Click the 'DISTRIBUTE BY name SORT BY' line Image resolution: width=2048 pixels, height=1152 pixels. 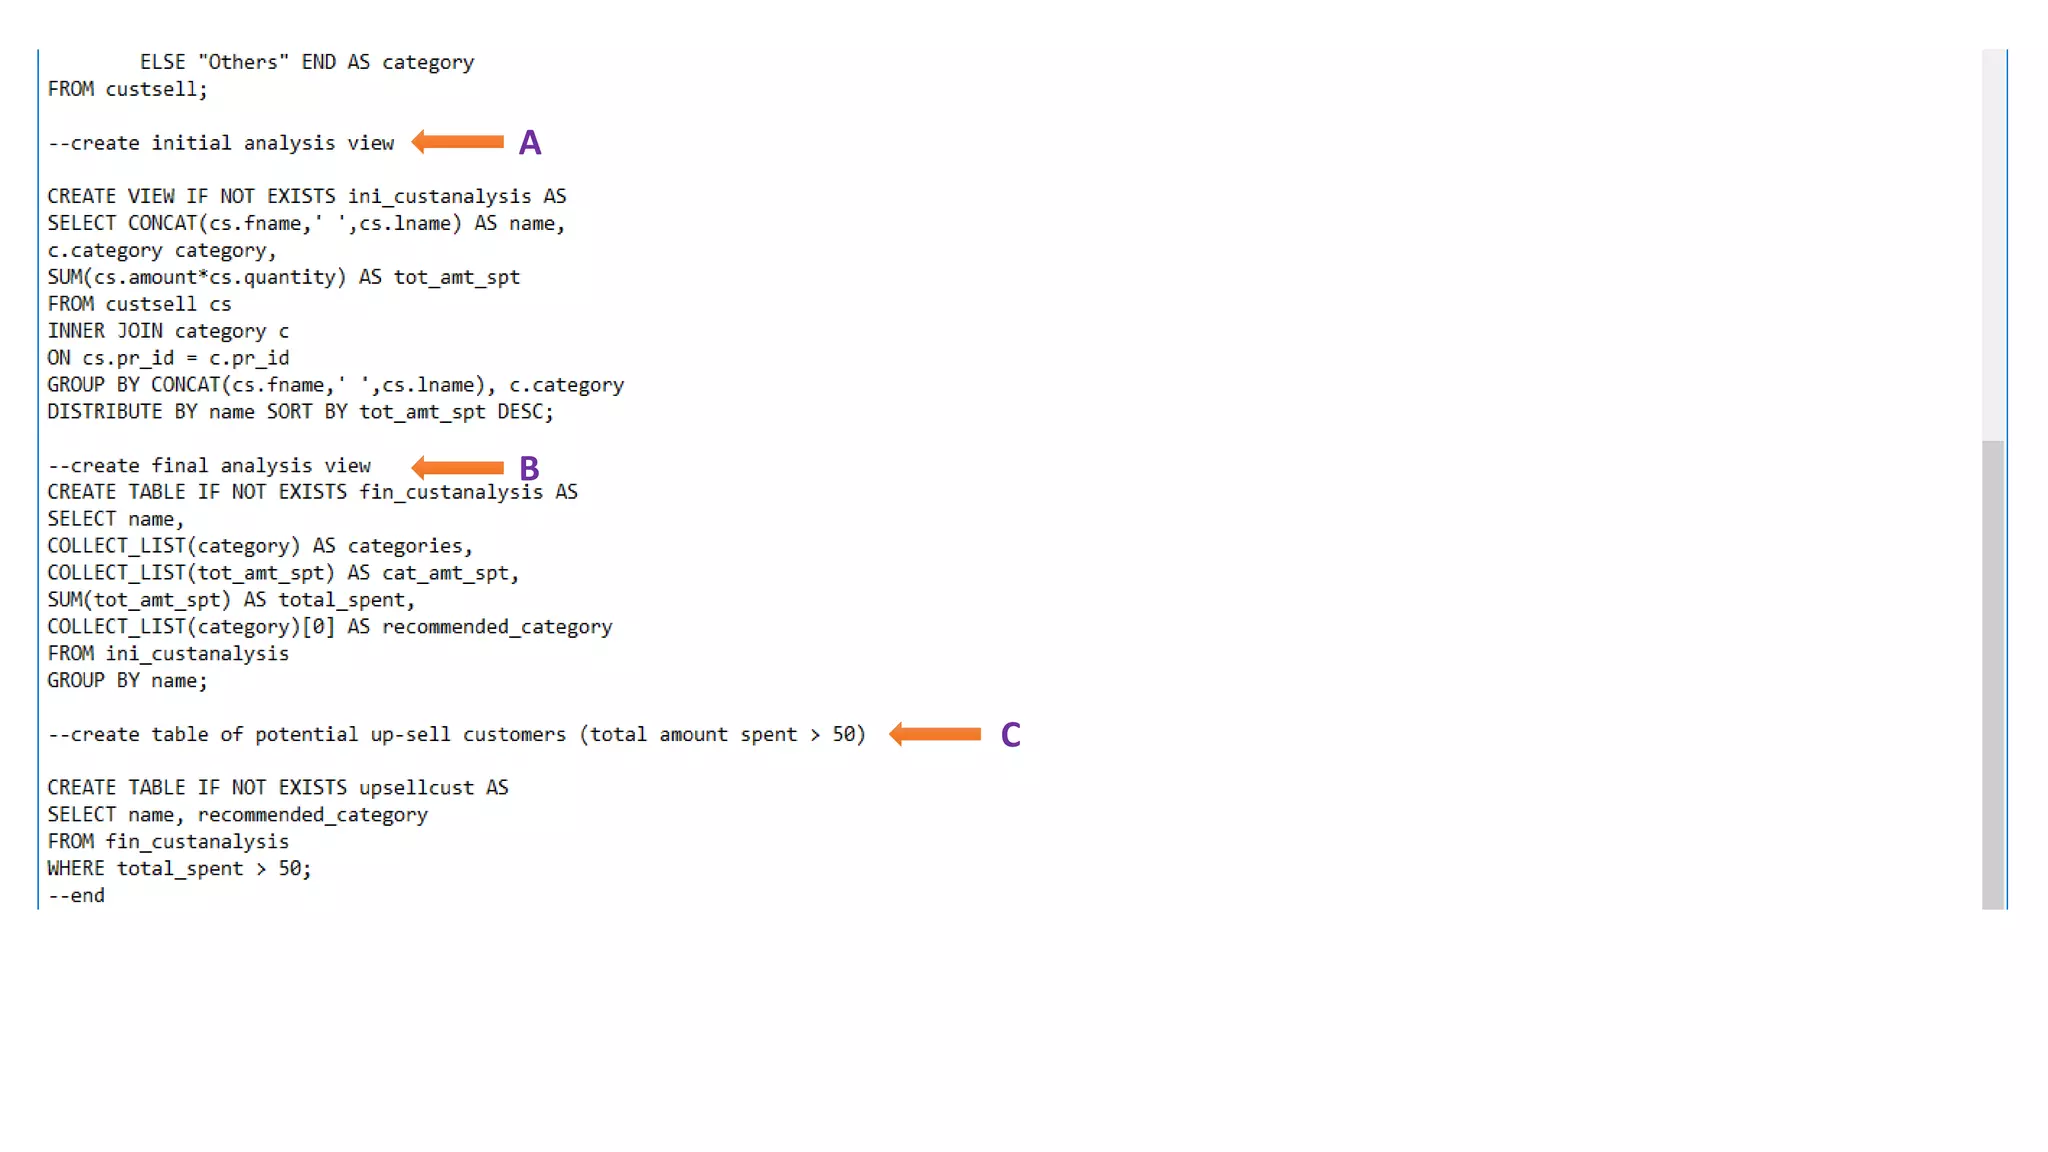coord(300,412)
